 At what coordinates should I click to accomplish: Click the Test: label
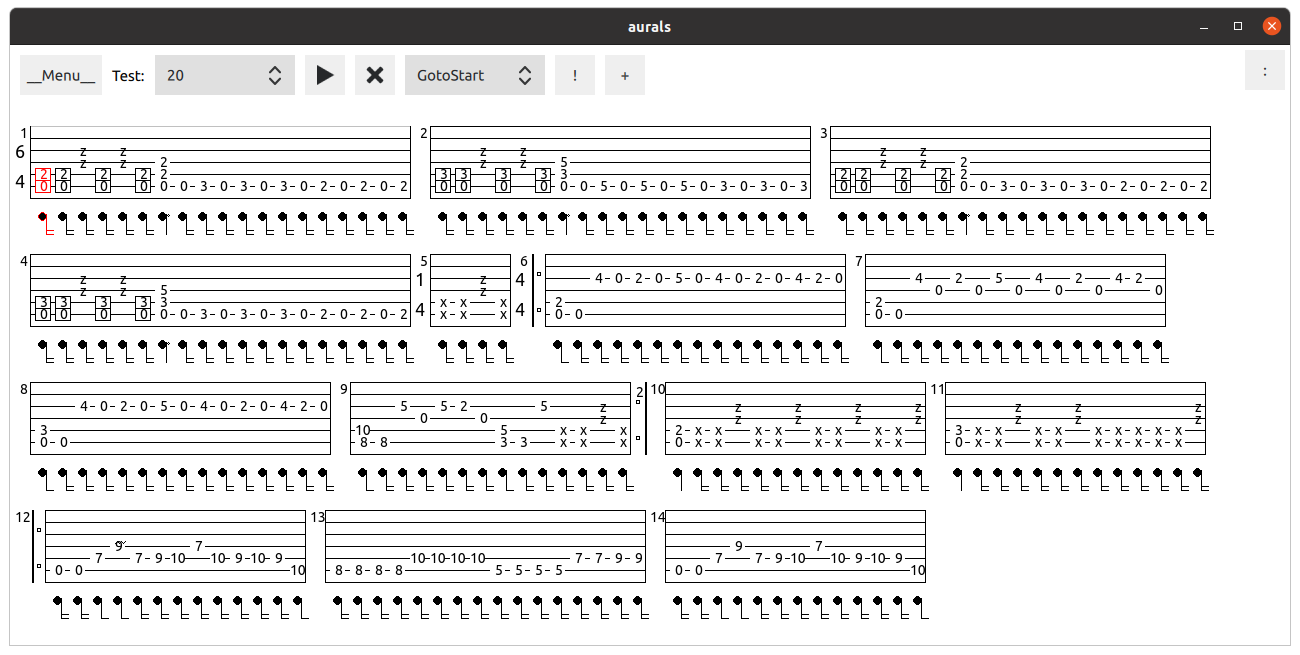(128, 75)
